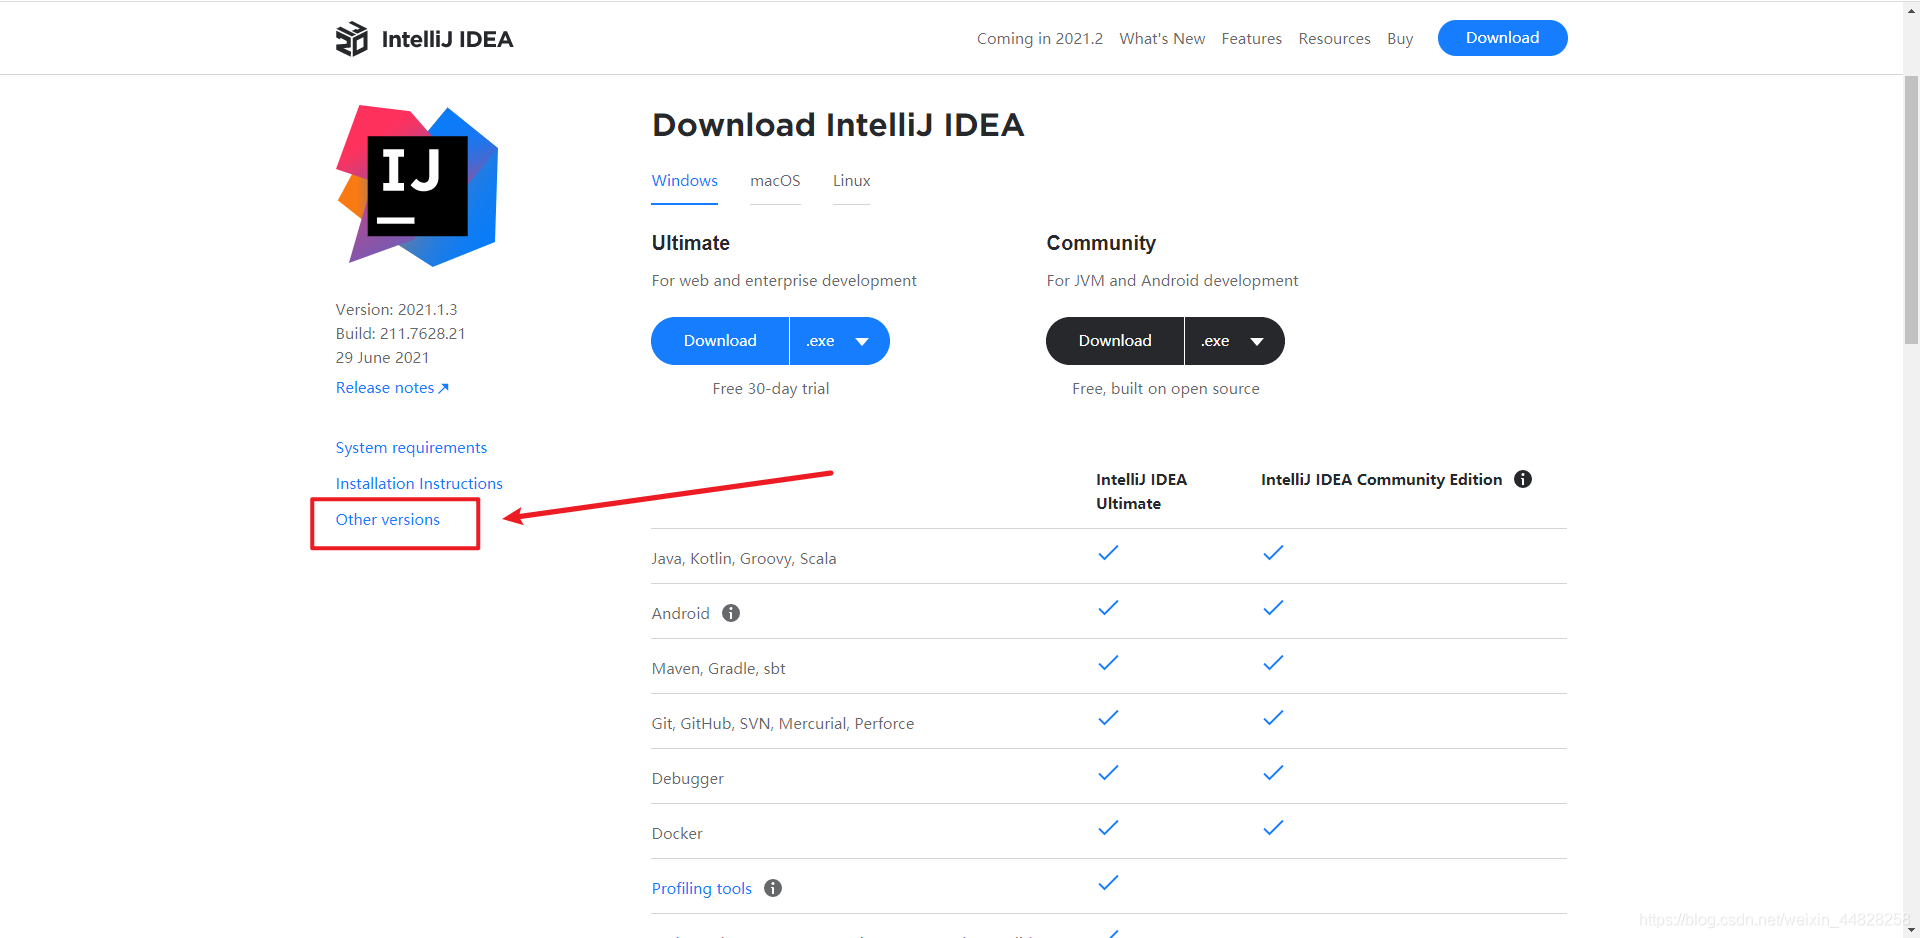Click the large IJ product logo
This screenshot has height=938, width=1920.
pyautogui.click(x=418, y=186)
